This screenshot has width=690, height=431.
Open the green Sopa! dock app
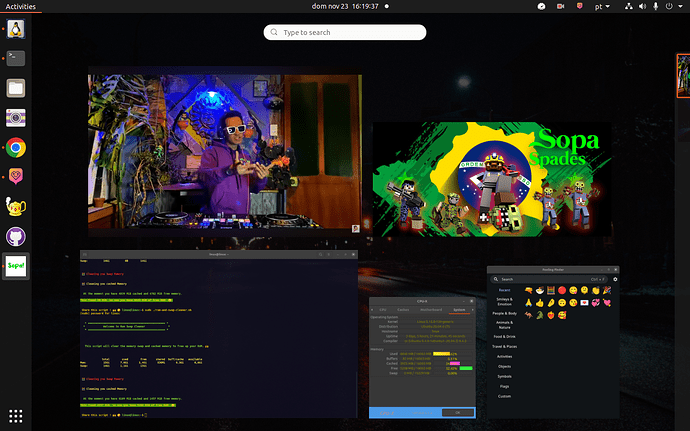(16, 267)
